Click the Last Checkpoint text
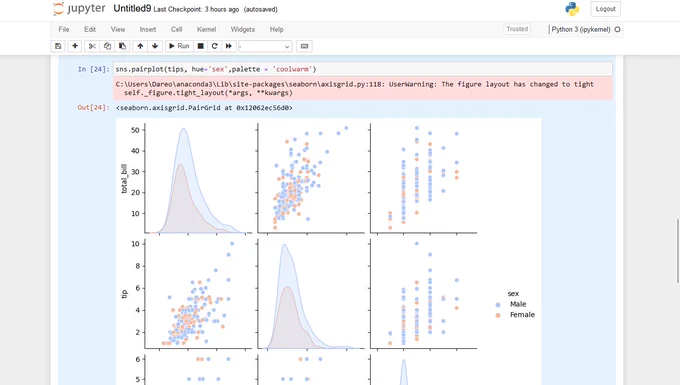 tap(196, 9)
